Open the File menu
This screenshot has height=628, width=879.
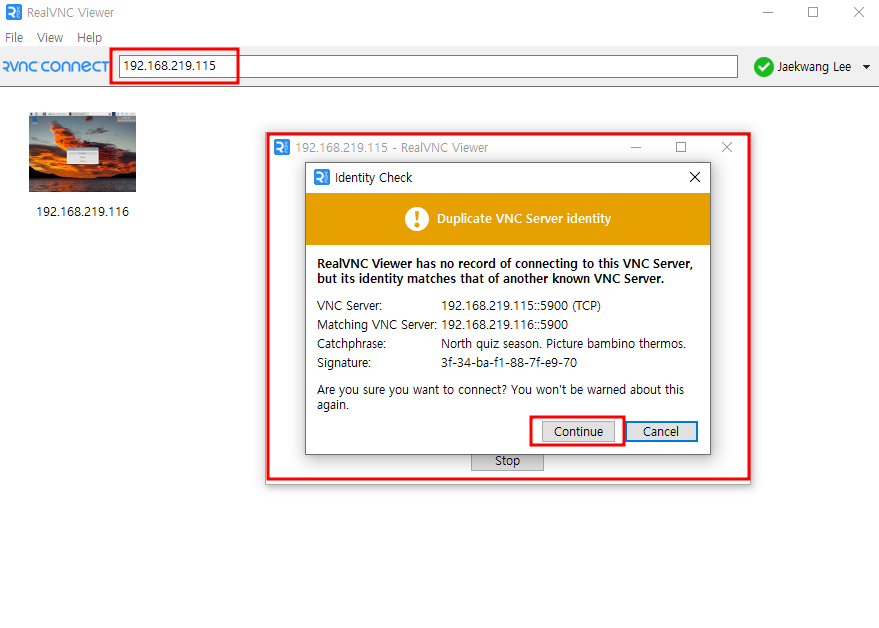14,38
